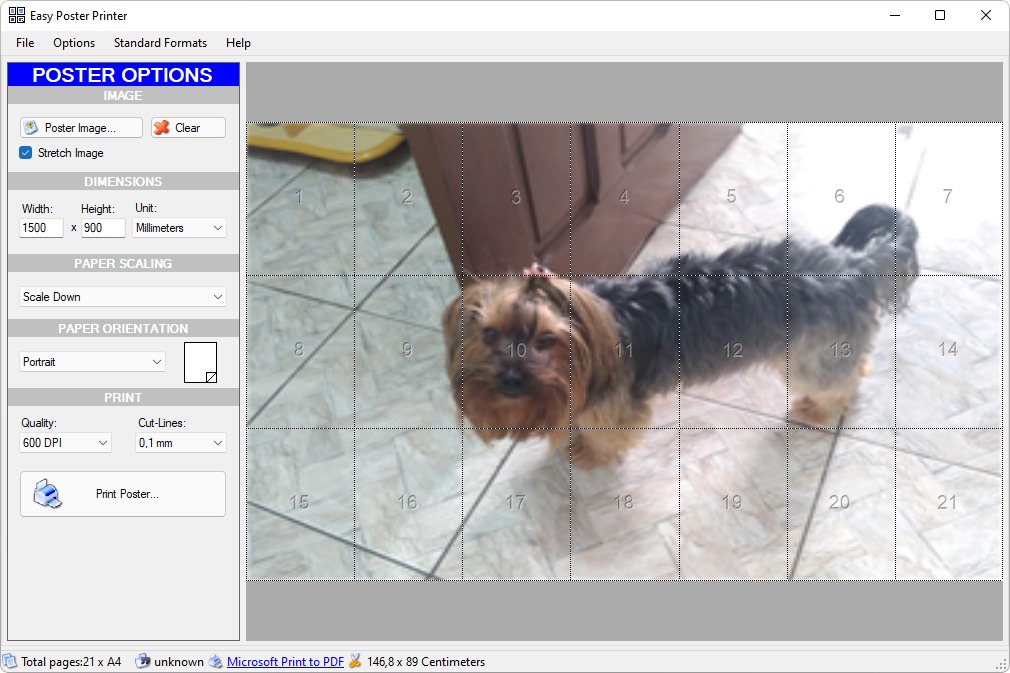Click the printer icon on Print Poster
Viewport: 1010px width, 673px height.
(x=48, y=494)
